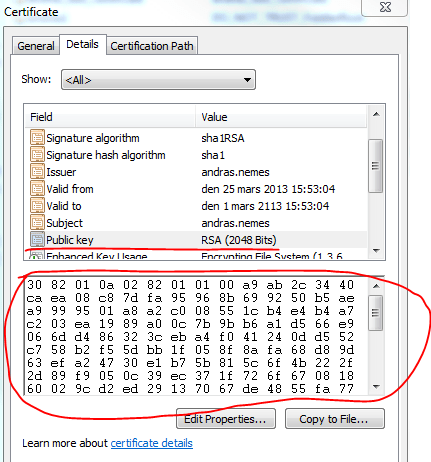
Task: Click the field list scroll-up arrow
Action: click(x=376, y=114)
